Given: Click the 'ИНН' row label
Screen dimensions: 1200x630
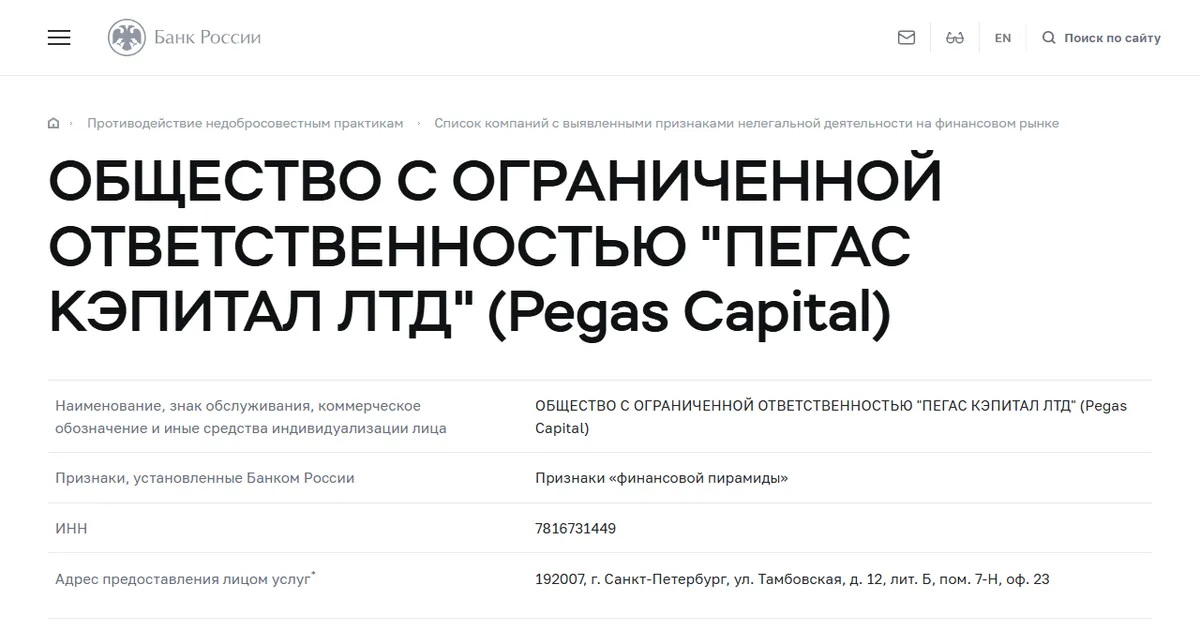Looking at the screenshot, I should coord(71,528).
